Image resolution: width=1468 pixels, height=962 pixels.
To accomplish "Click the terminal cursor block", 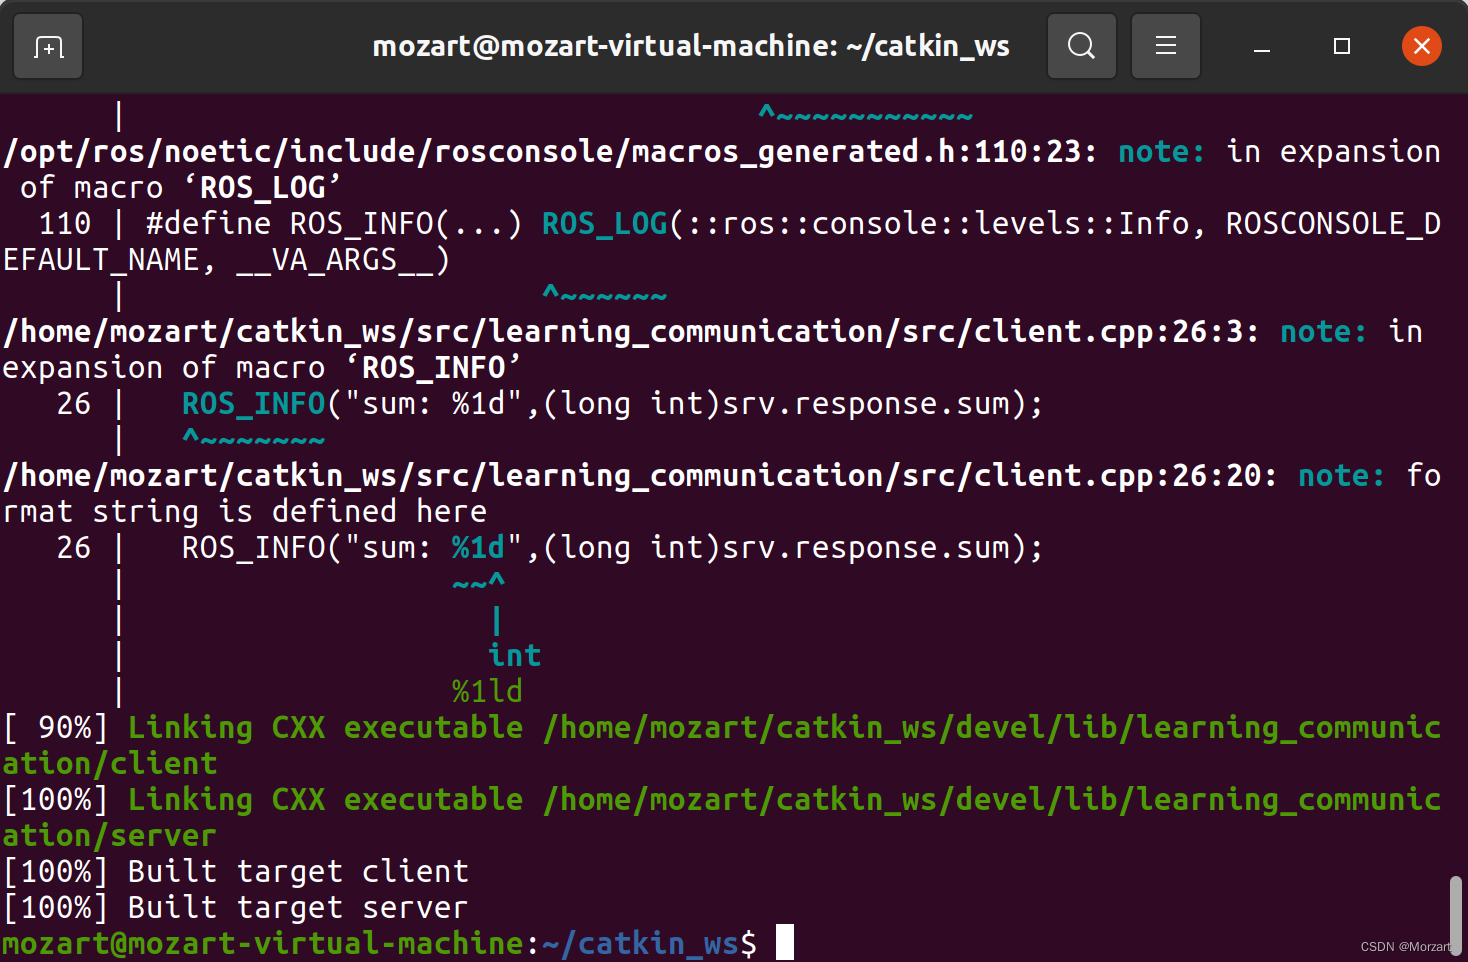I will click(x=785, y=943).
